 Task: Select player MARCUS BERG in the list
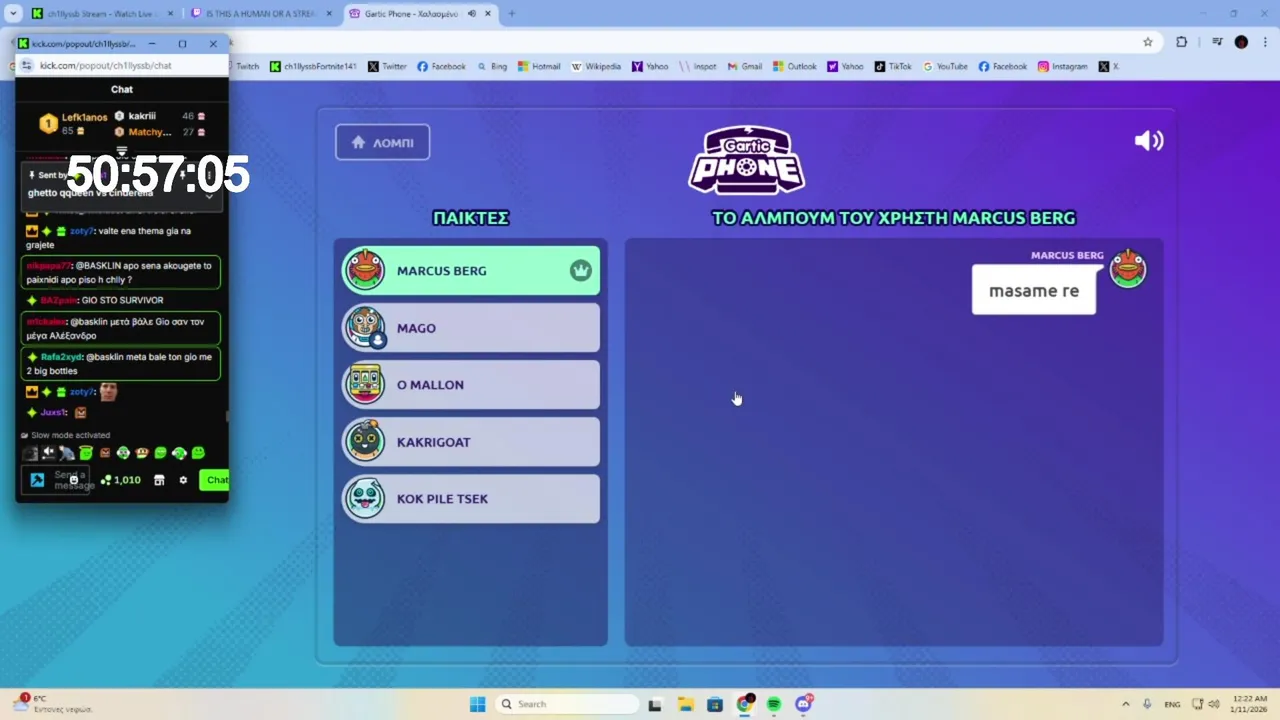(x=471, y=270)
